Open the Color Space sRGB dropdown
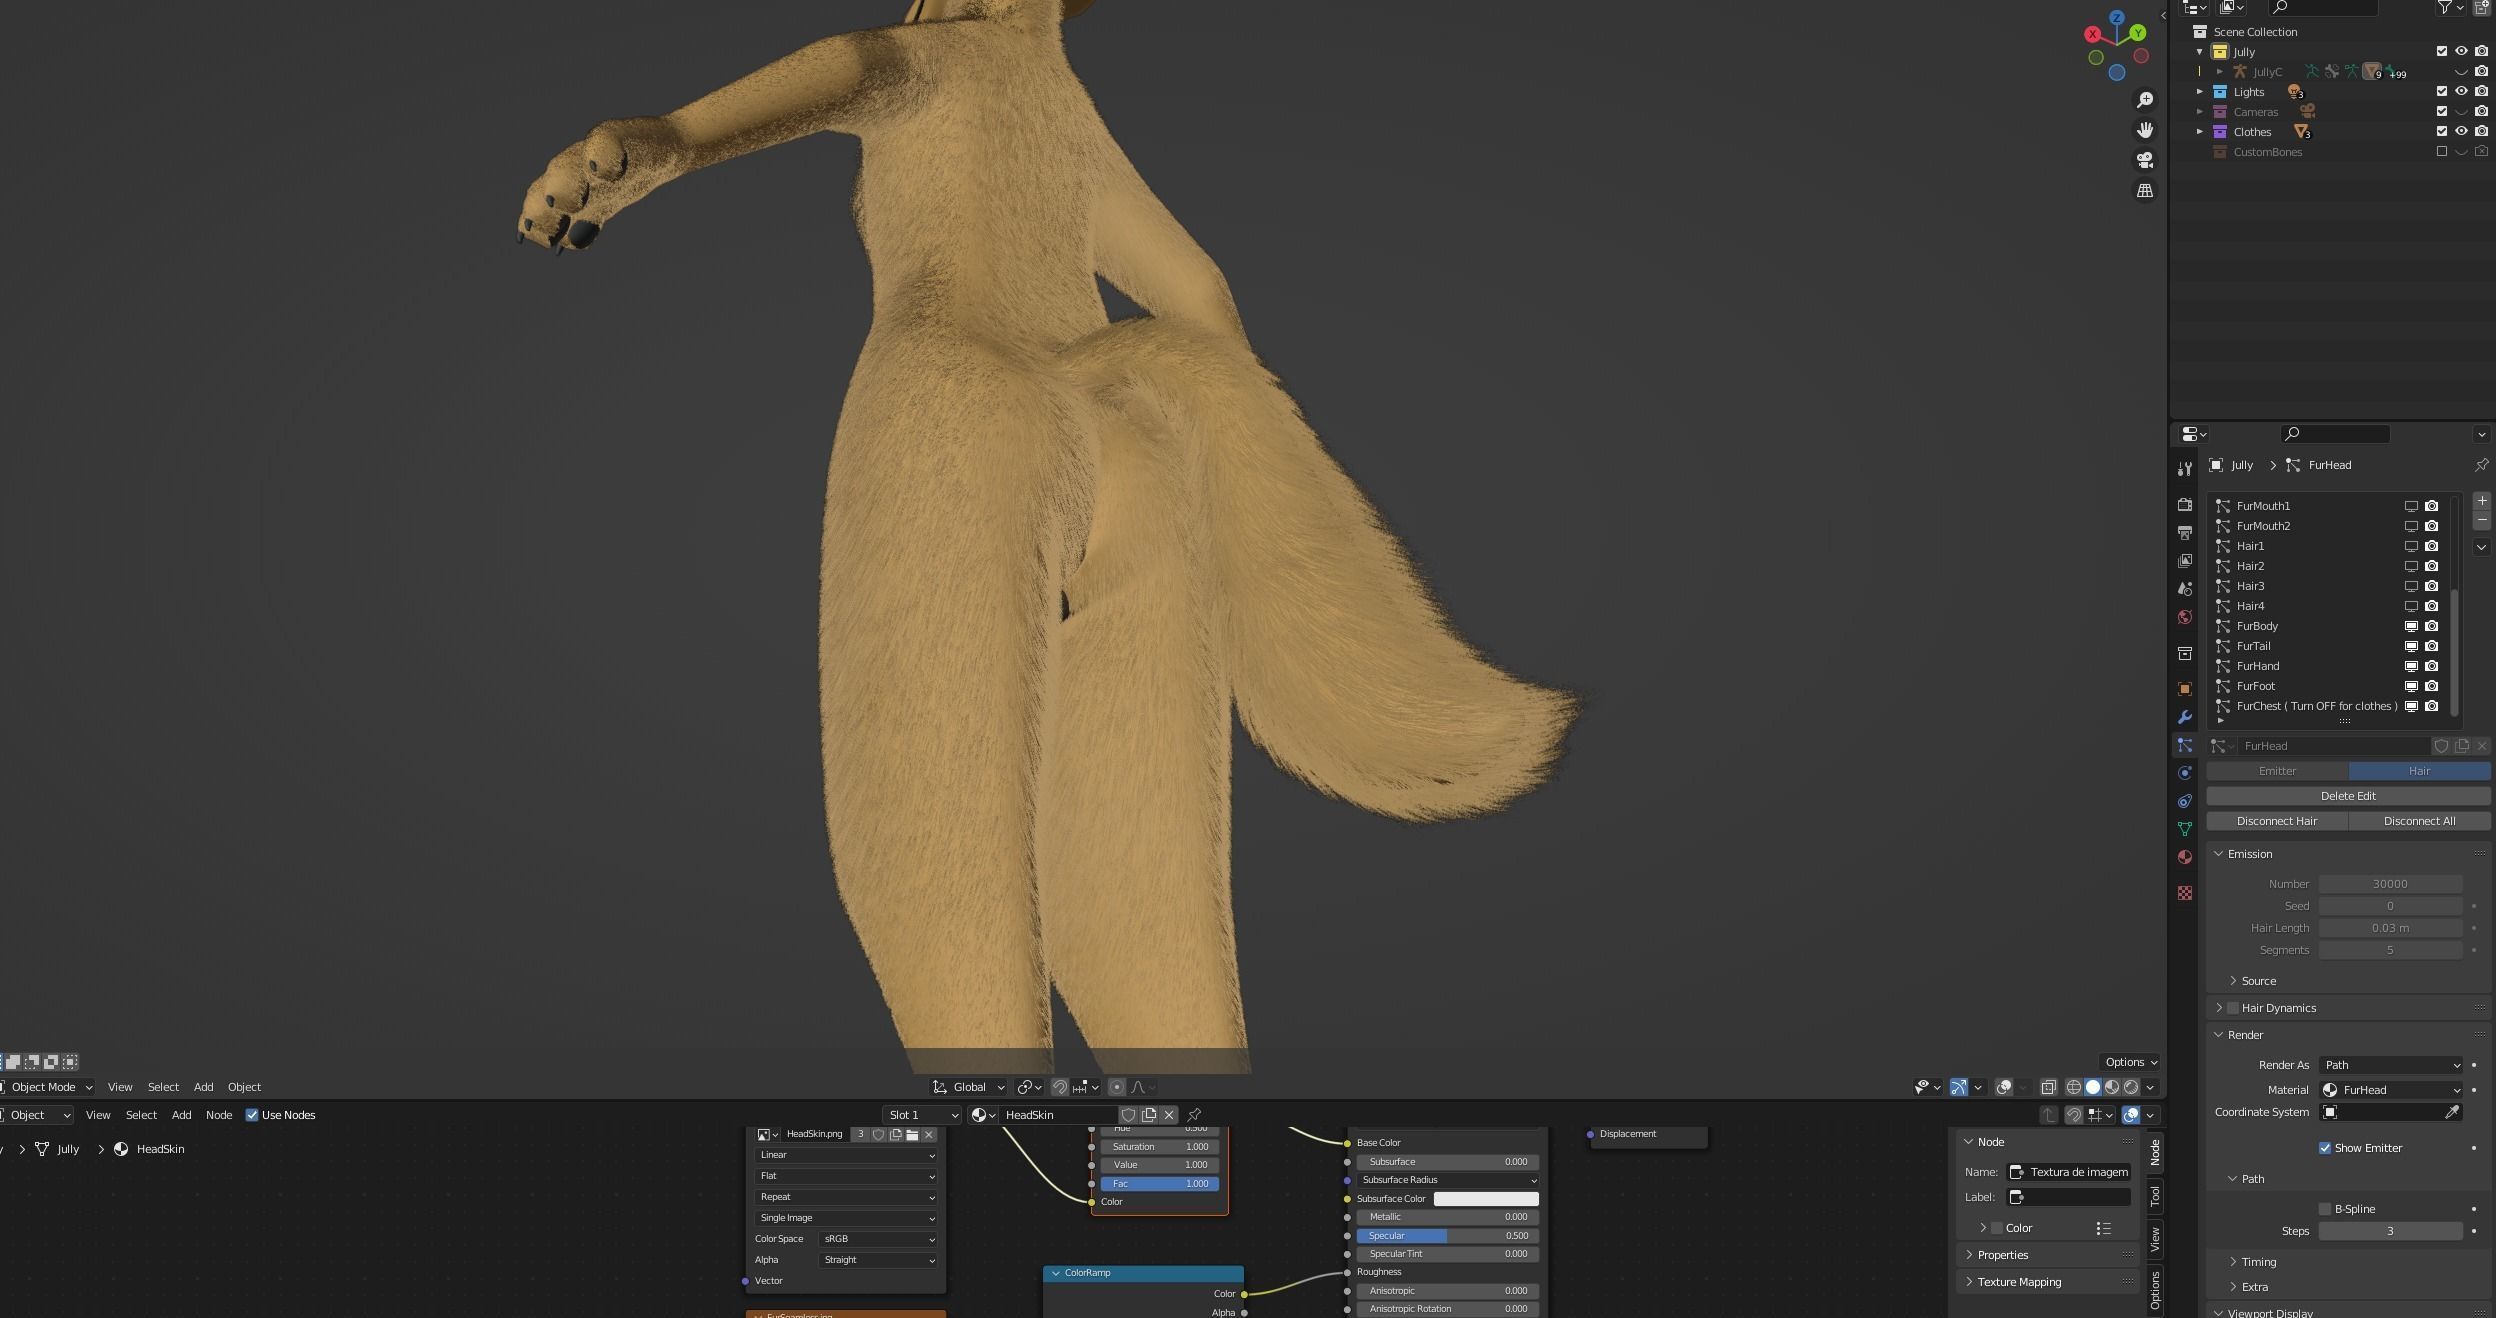Image resolution: width=2496 pixels, height=1318 pixels. click(x=877, y=1239)
